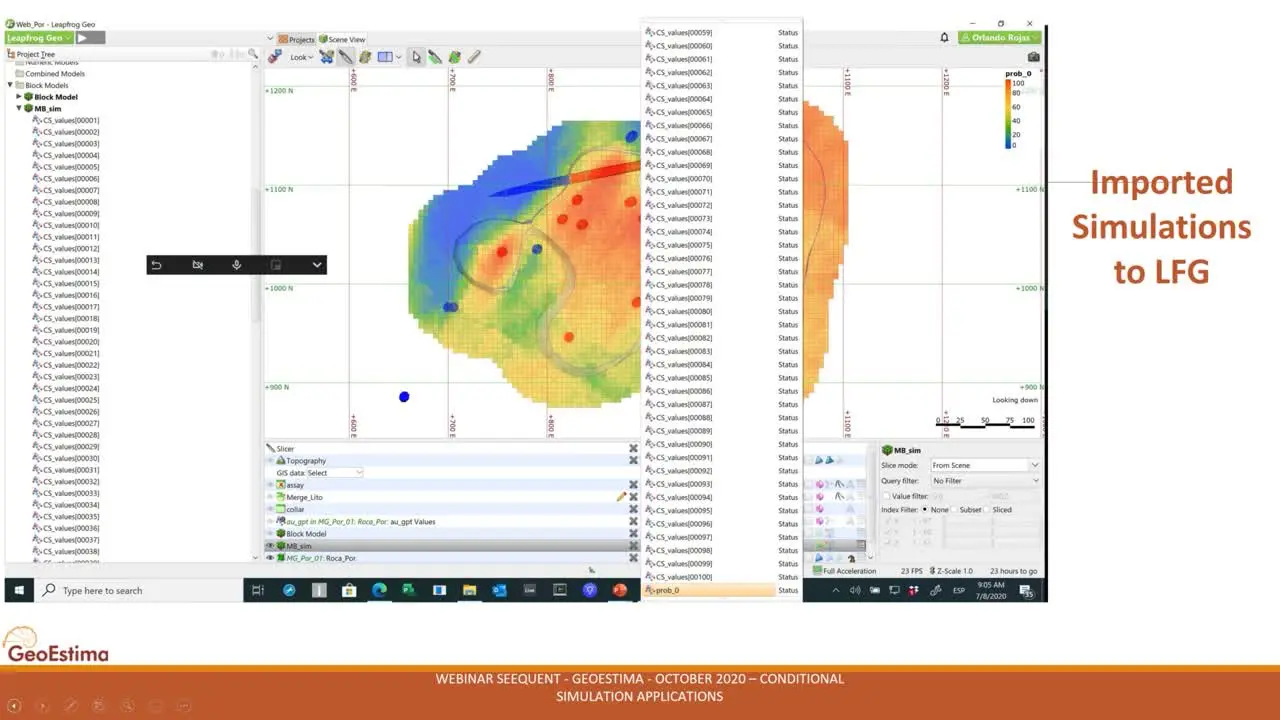Viewport: 1280px width, 720px height.
Task: Toggle visibility of the Topography layer
Action: tap(270, 461)
